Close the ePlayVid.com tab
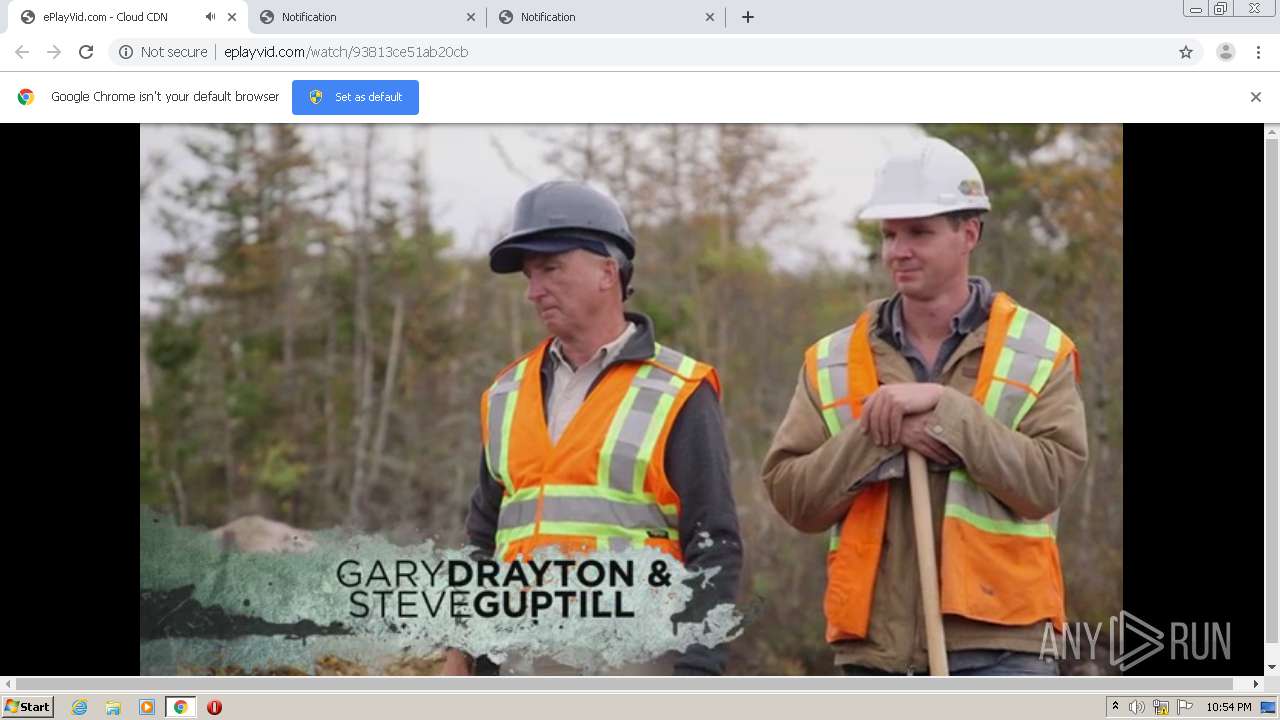 click(x=232, y=17)
